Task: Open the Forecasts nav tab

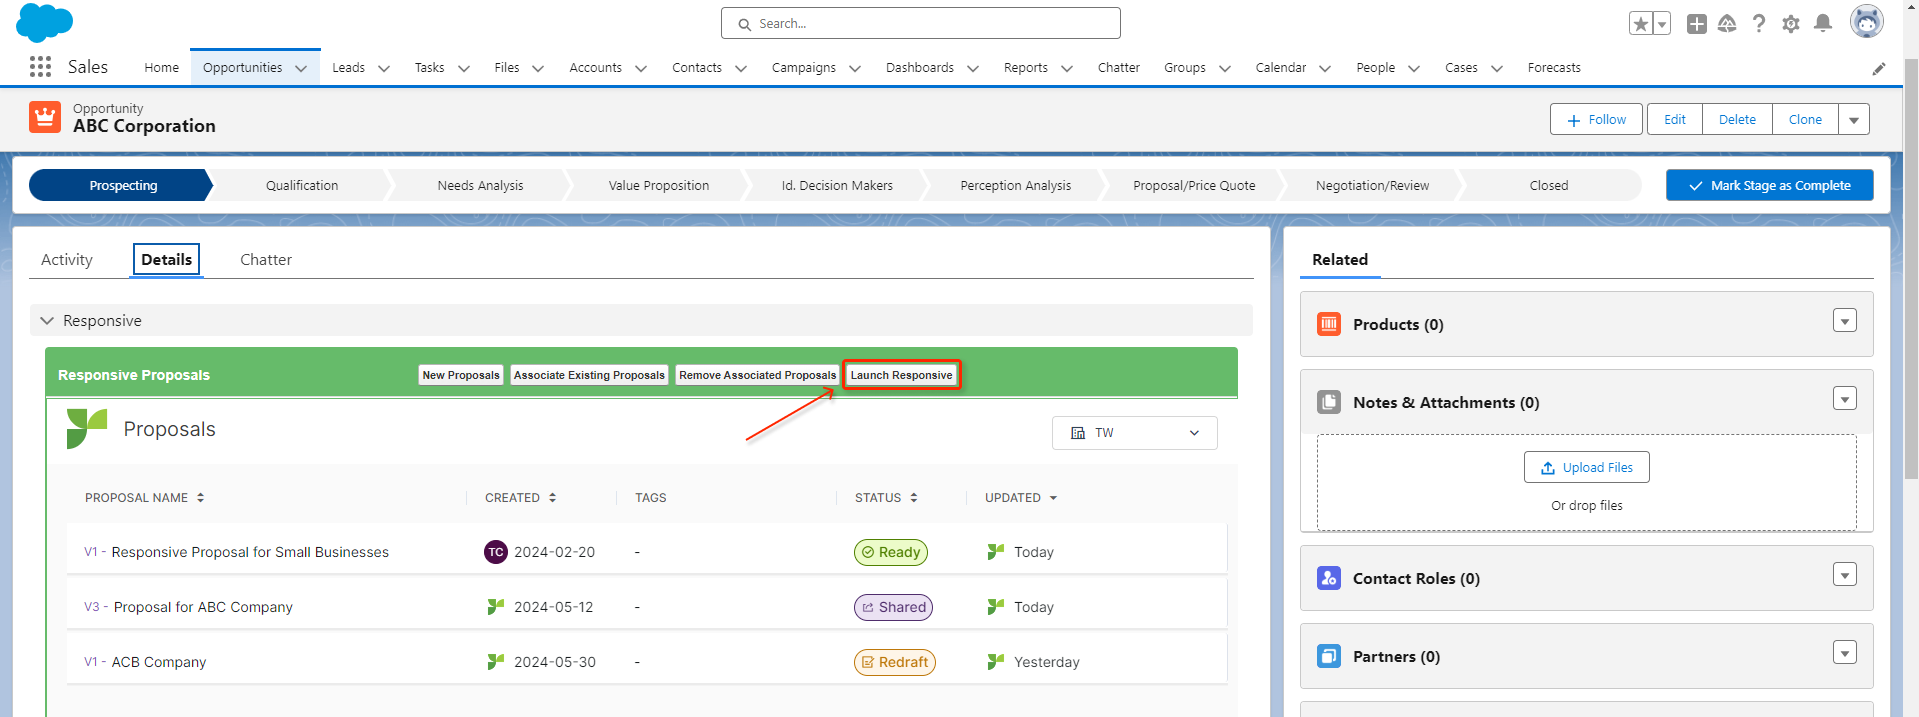Action: 1554,68
